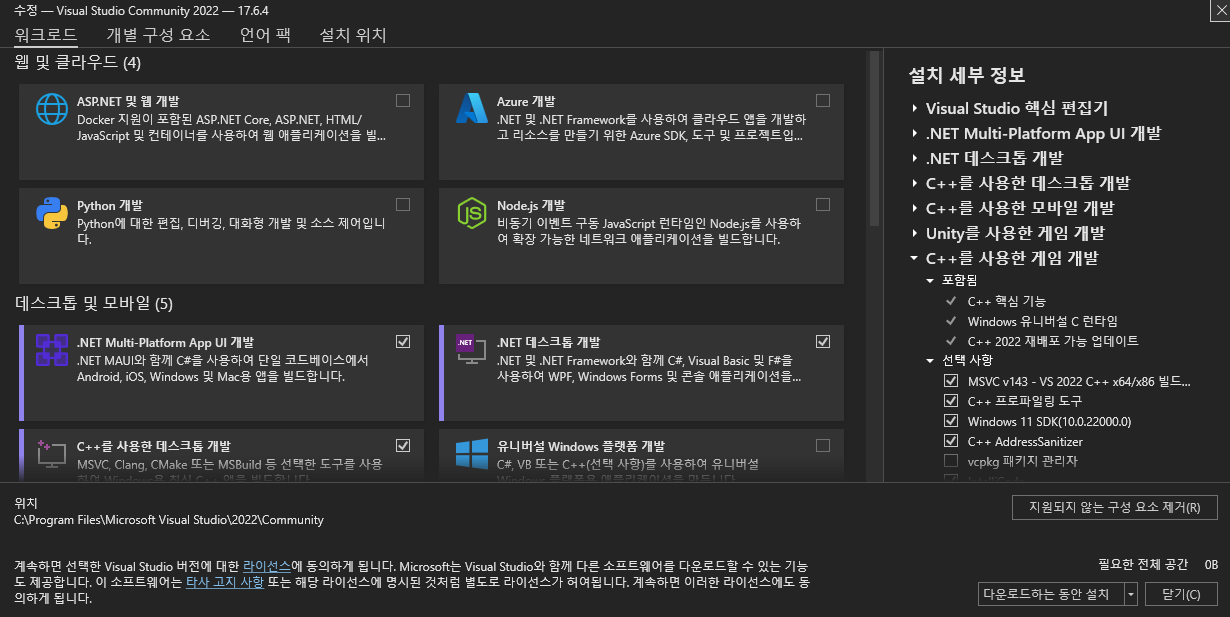Click the 데스크톱 및 모바일 (5) heading
The image size is (1230, 617).
93,303
